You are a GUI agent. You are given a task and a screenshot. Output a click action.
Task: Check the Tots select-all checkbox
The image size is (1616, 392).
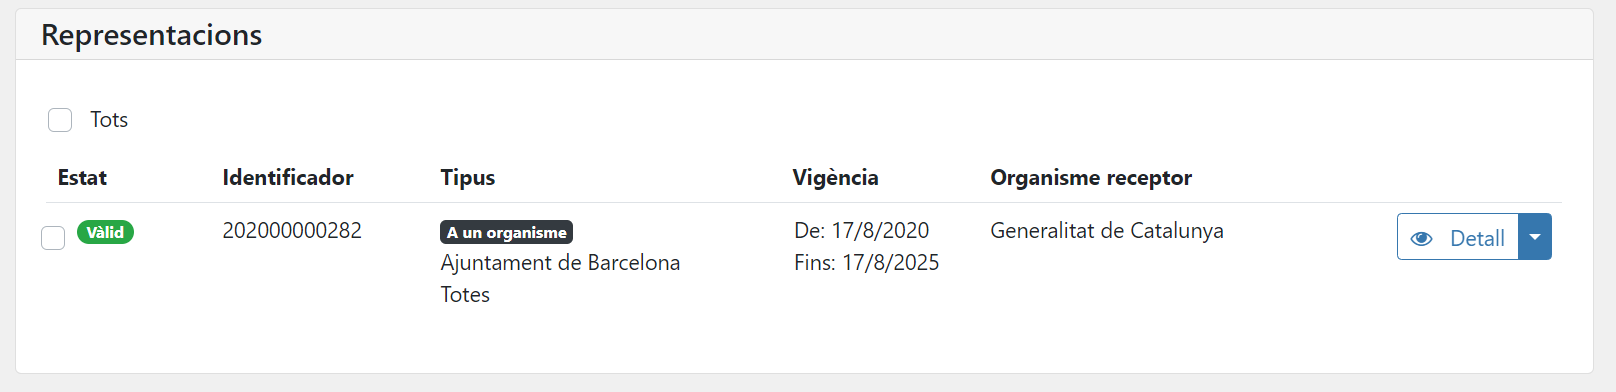pos(60,120)
